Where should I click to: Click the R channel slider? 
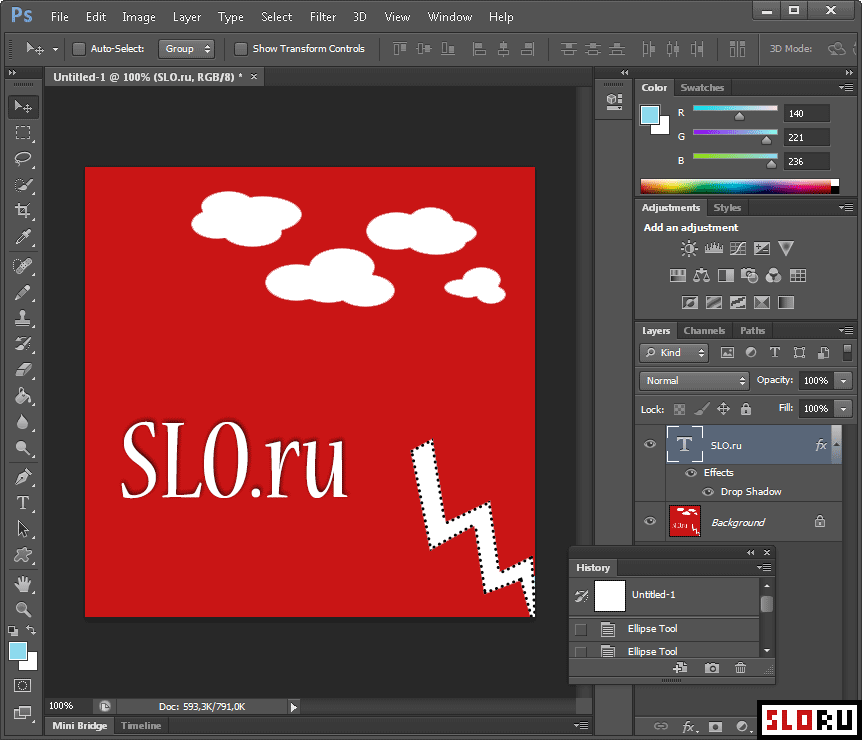[x=735, y=108]
